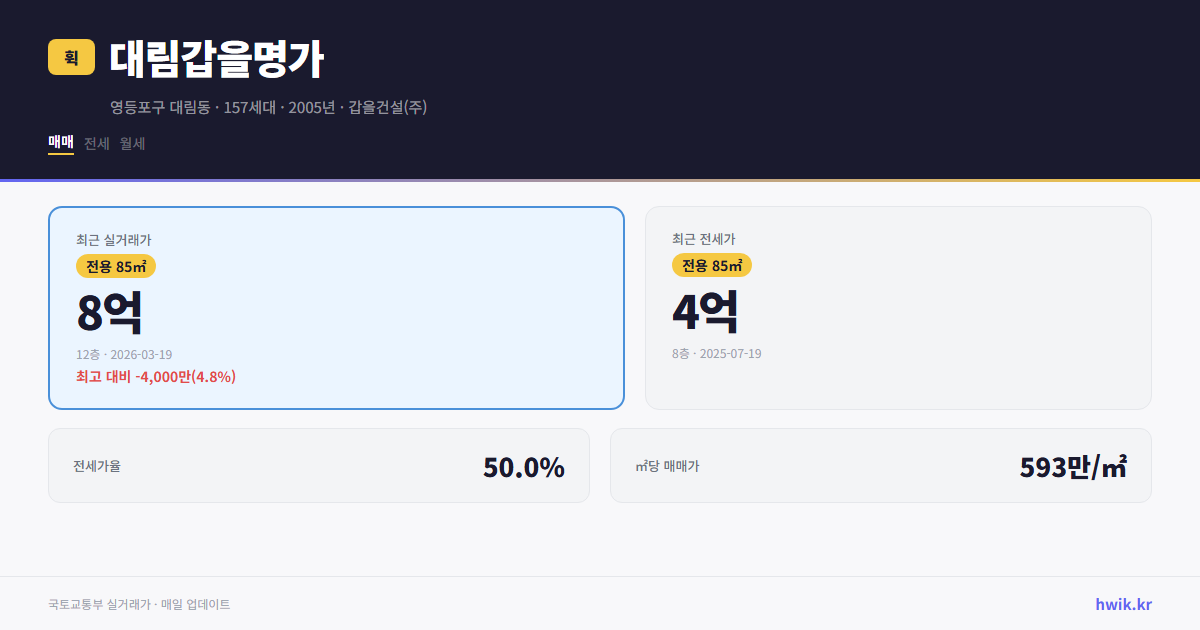The height and width of the screenshot is (630, 1200).
Task: Open the hwik.kr link
Action: click(x=1121, y=603)
